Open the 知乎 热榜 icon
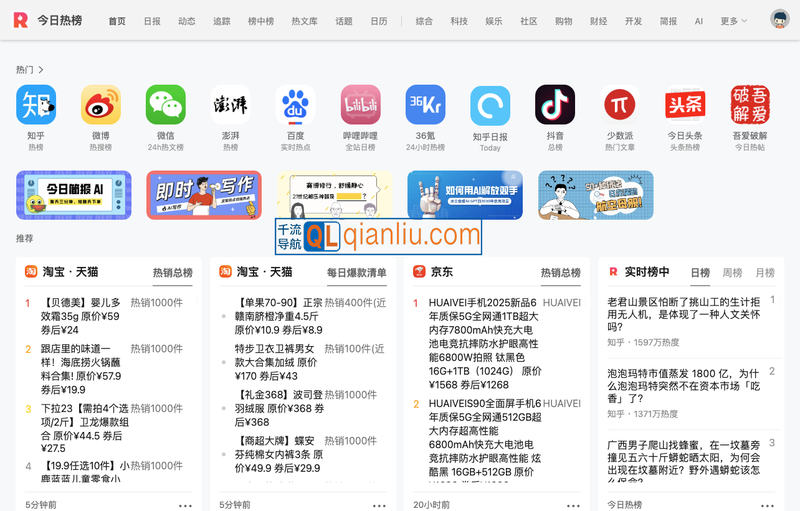Image resolution: width=800 pixels, height=511 pixels. 36,105
